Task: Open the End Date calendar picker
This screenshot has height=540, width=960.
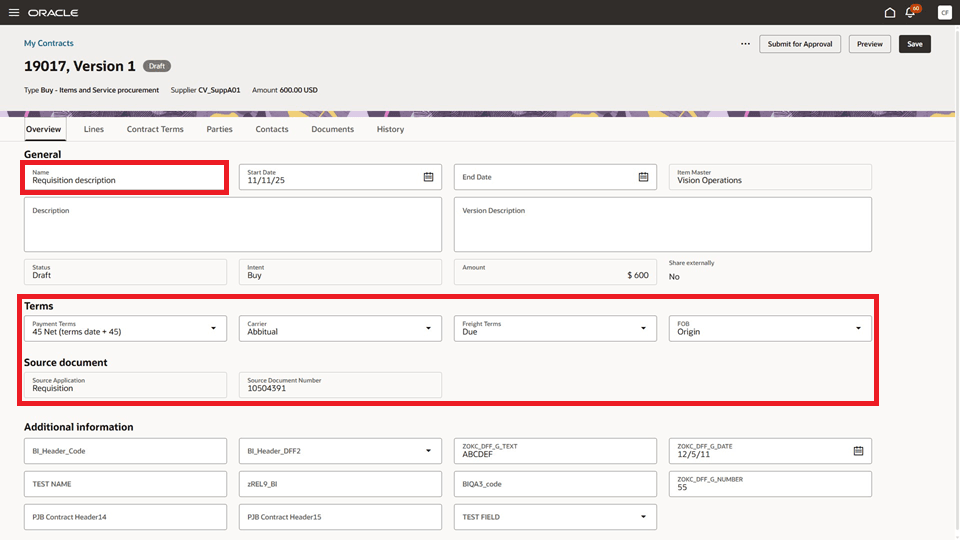Action: [643, 177]
